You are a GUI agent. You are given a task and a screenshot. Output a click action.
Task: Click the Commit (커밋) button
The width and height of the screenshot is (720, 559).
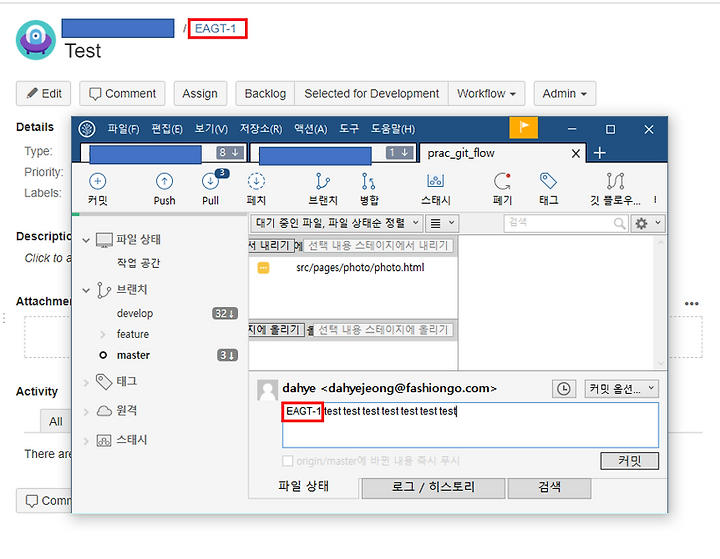point(629,461)
